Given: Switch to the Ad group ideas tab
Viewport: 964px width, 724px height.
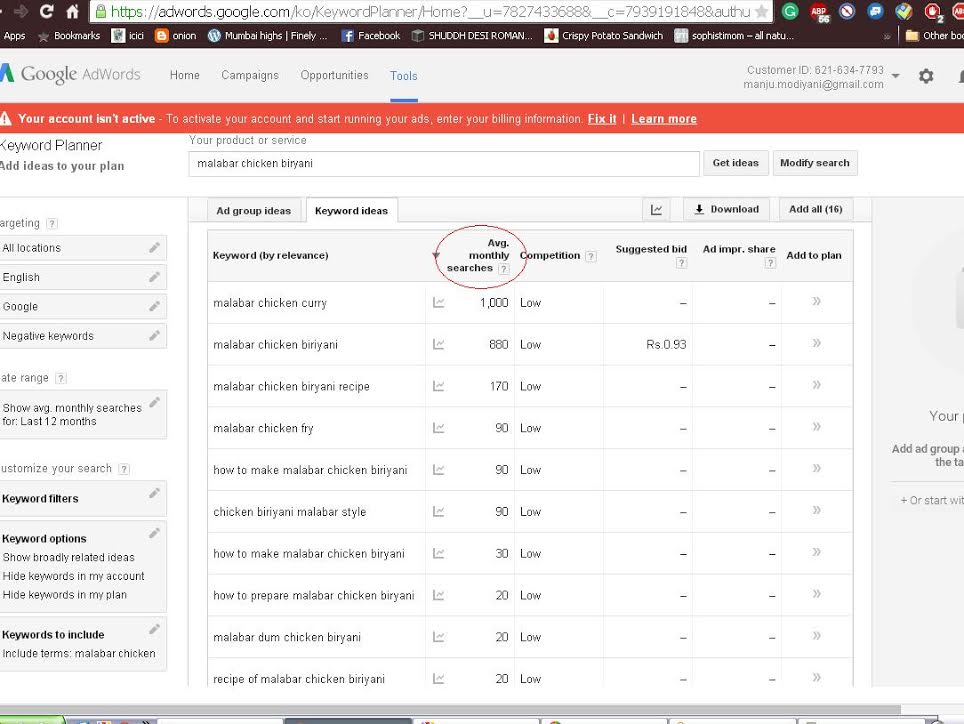Looking at the screenshot, I should click(253, 210).
